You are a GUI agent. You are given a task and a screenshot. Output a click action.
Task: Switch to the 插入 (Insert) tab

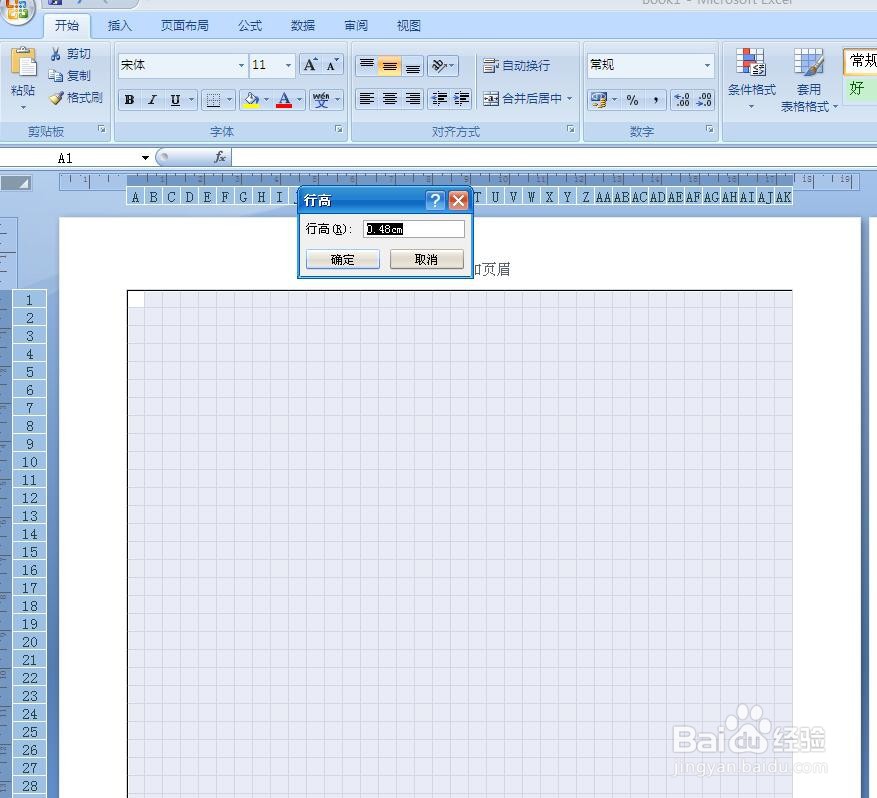(119, 26)
